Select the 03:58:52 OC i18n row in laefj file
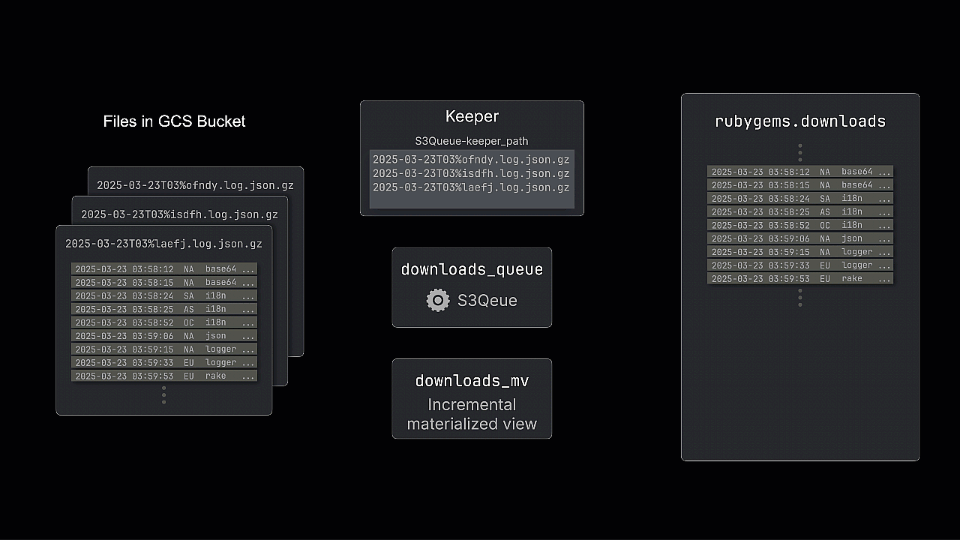The image size is (960, 540). tap(164, 322)
